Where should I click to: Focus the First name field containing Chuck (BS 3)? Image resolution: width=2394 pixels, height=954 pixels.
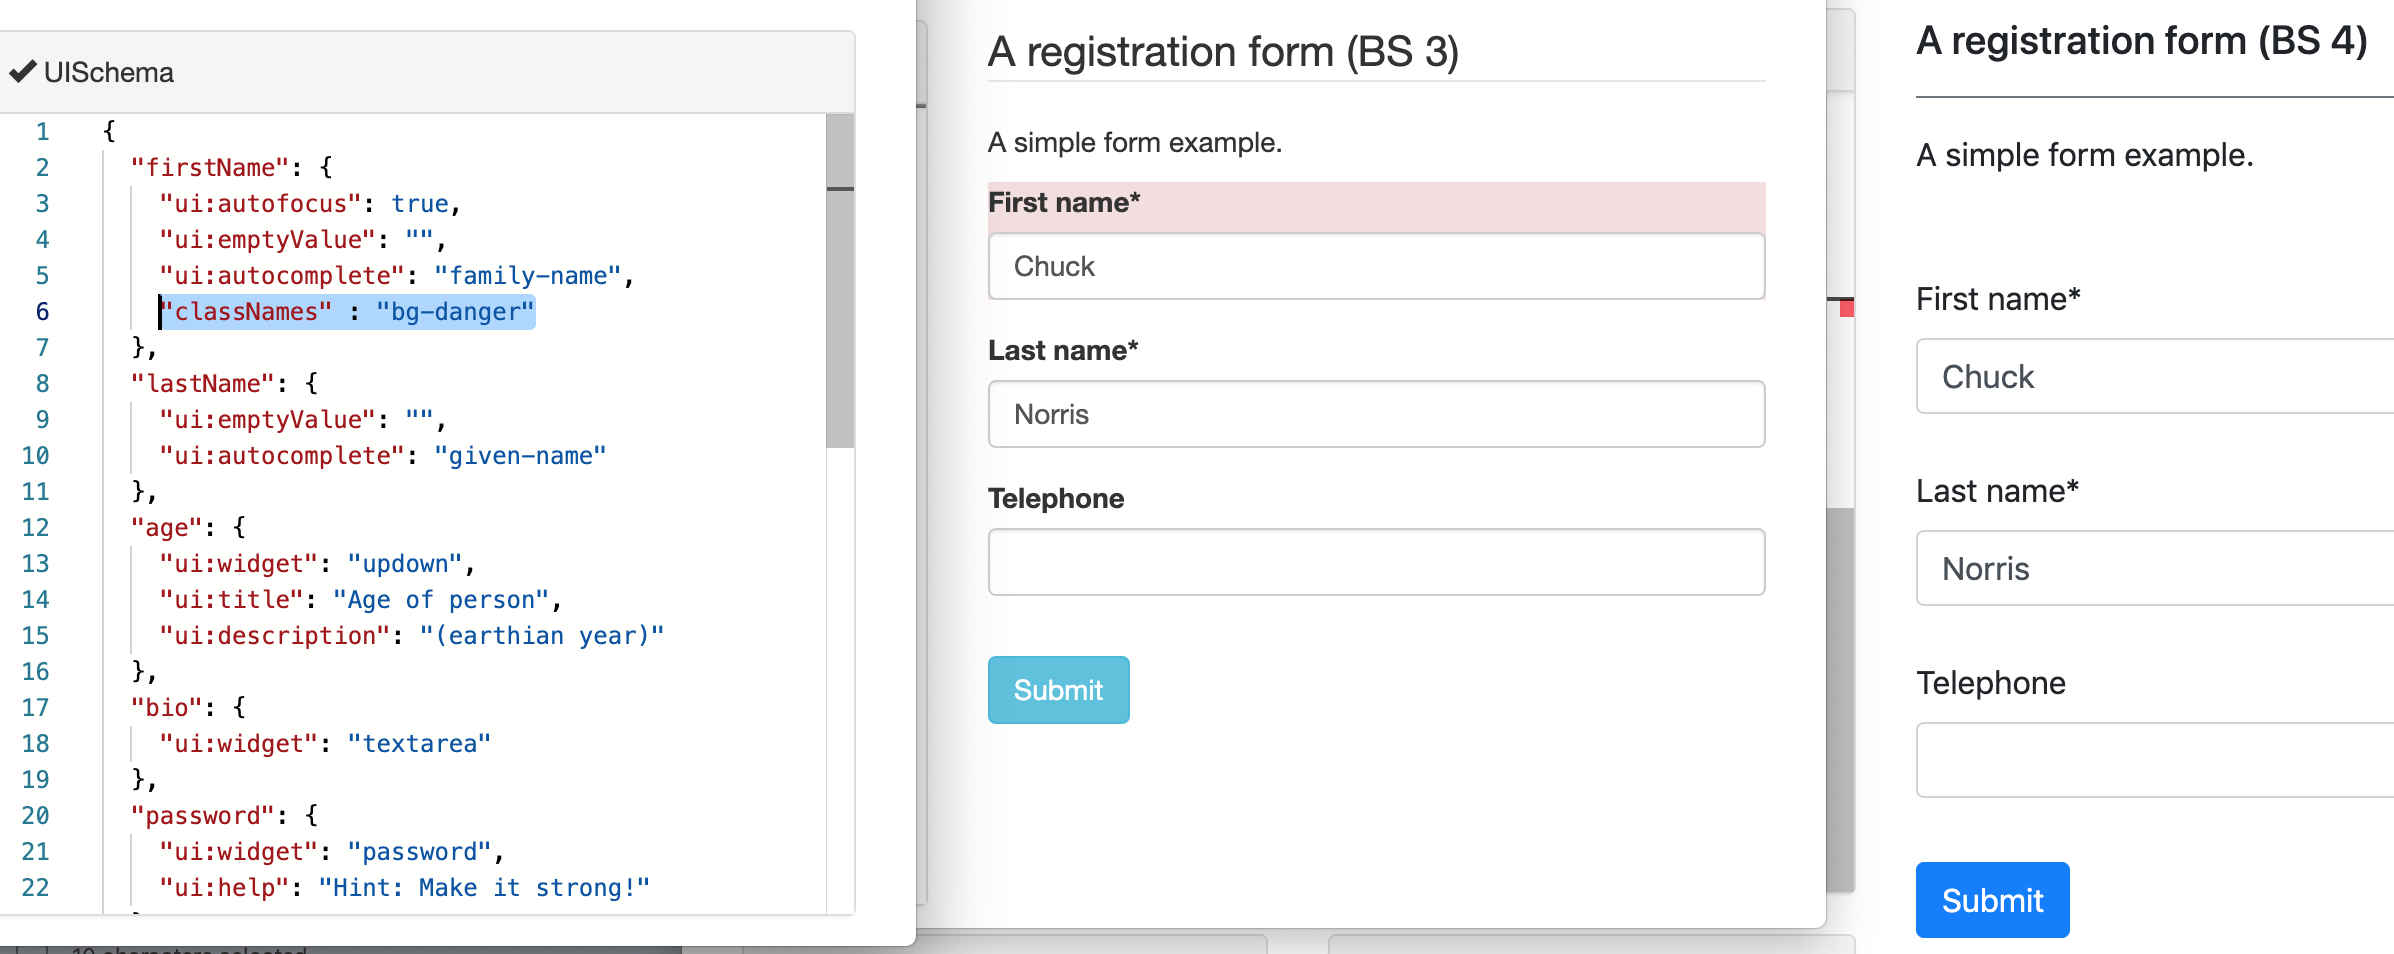[x=1376, y=266]
